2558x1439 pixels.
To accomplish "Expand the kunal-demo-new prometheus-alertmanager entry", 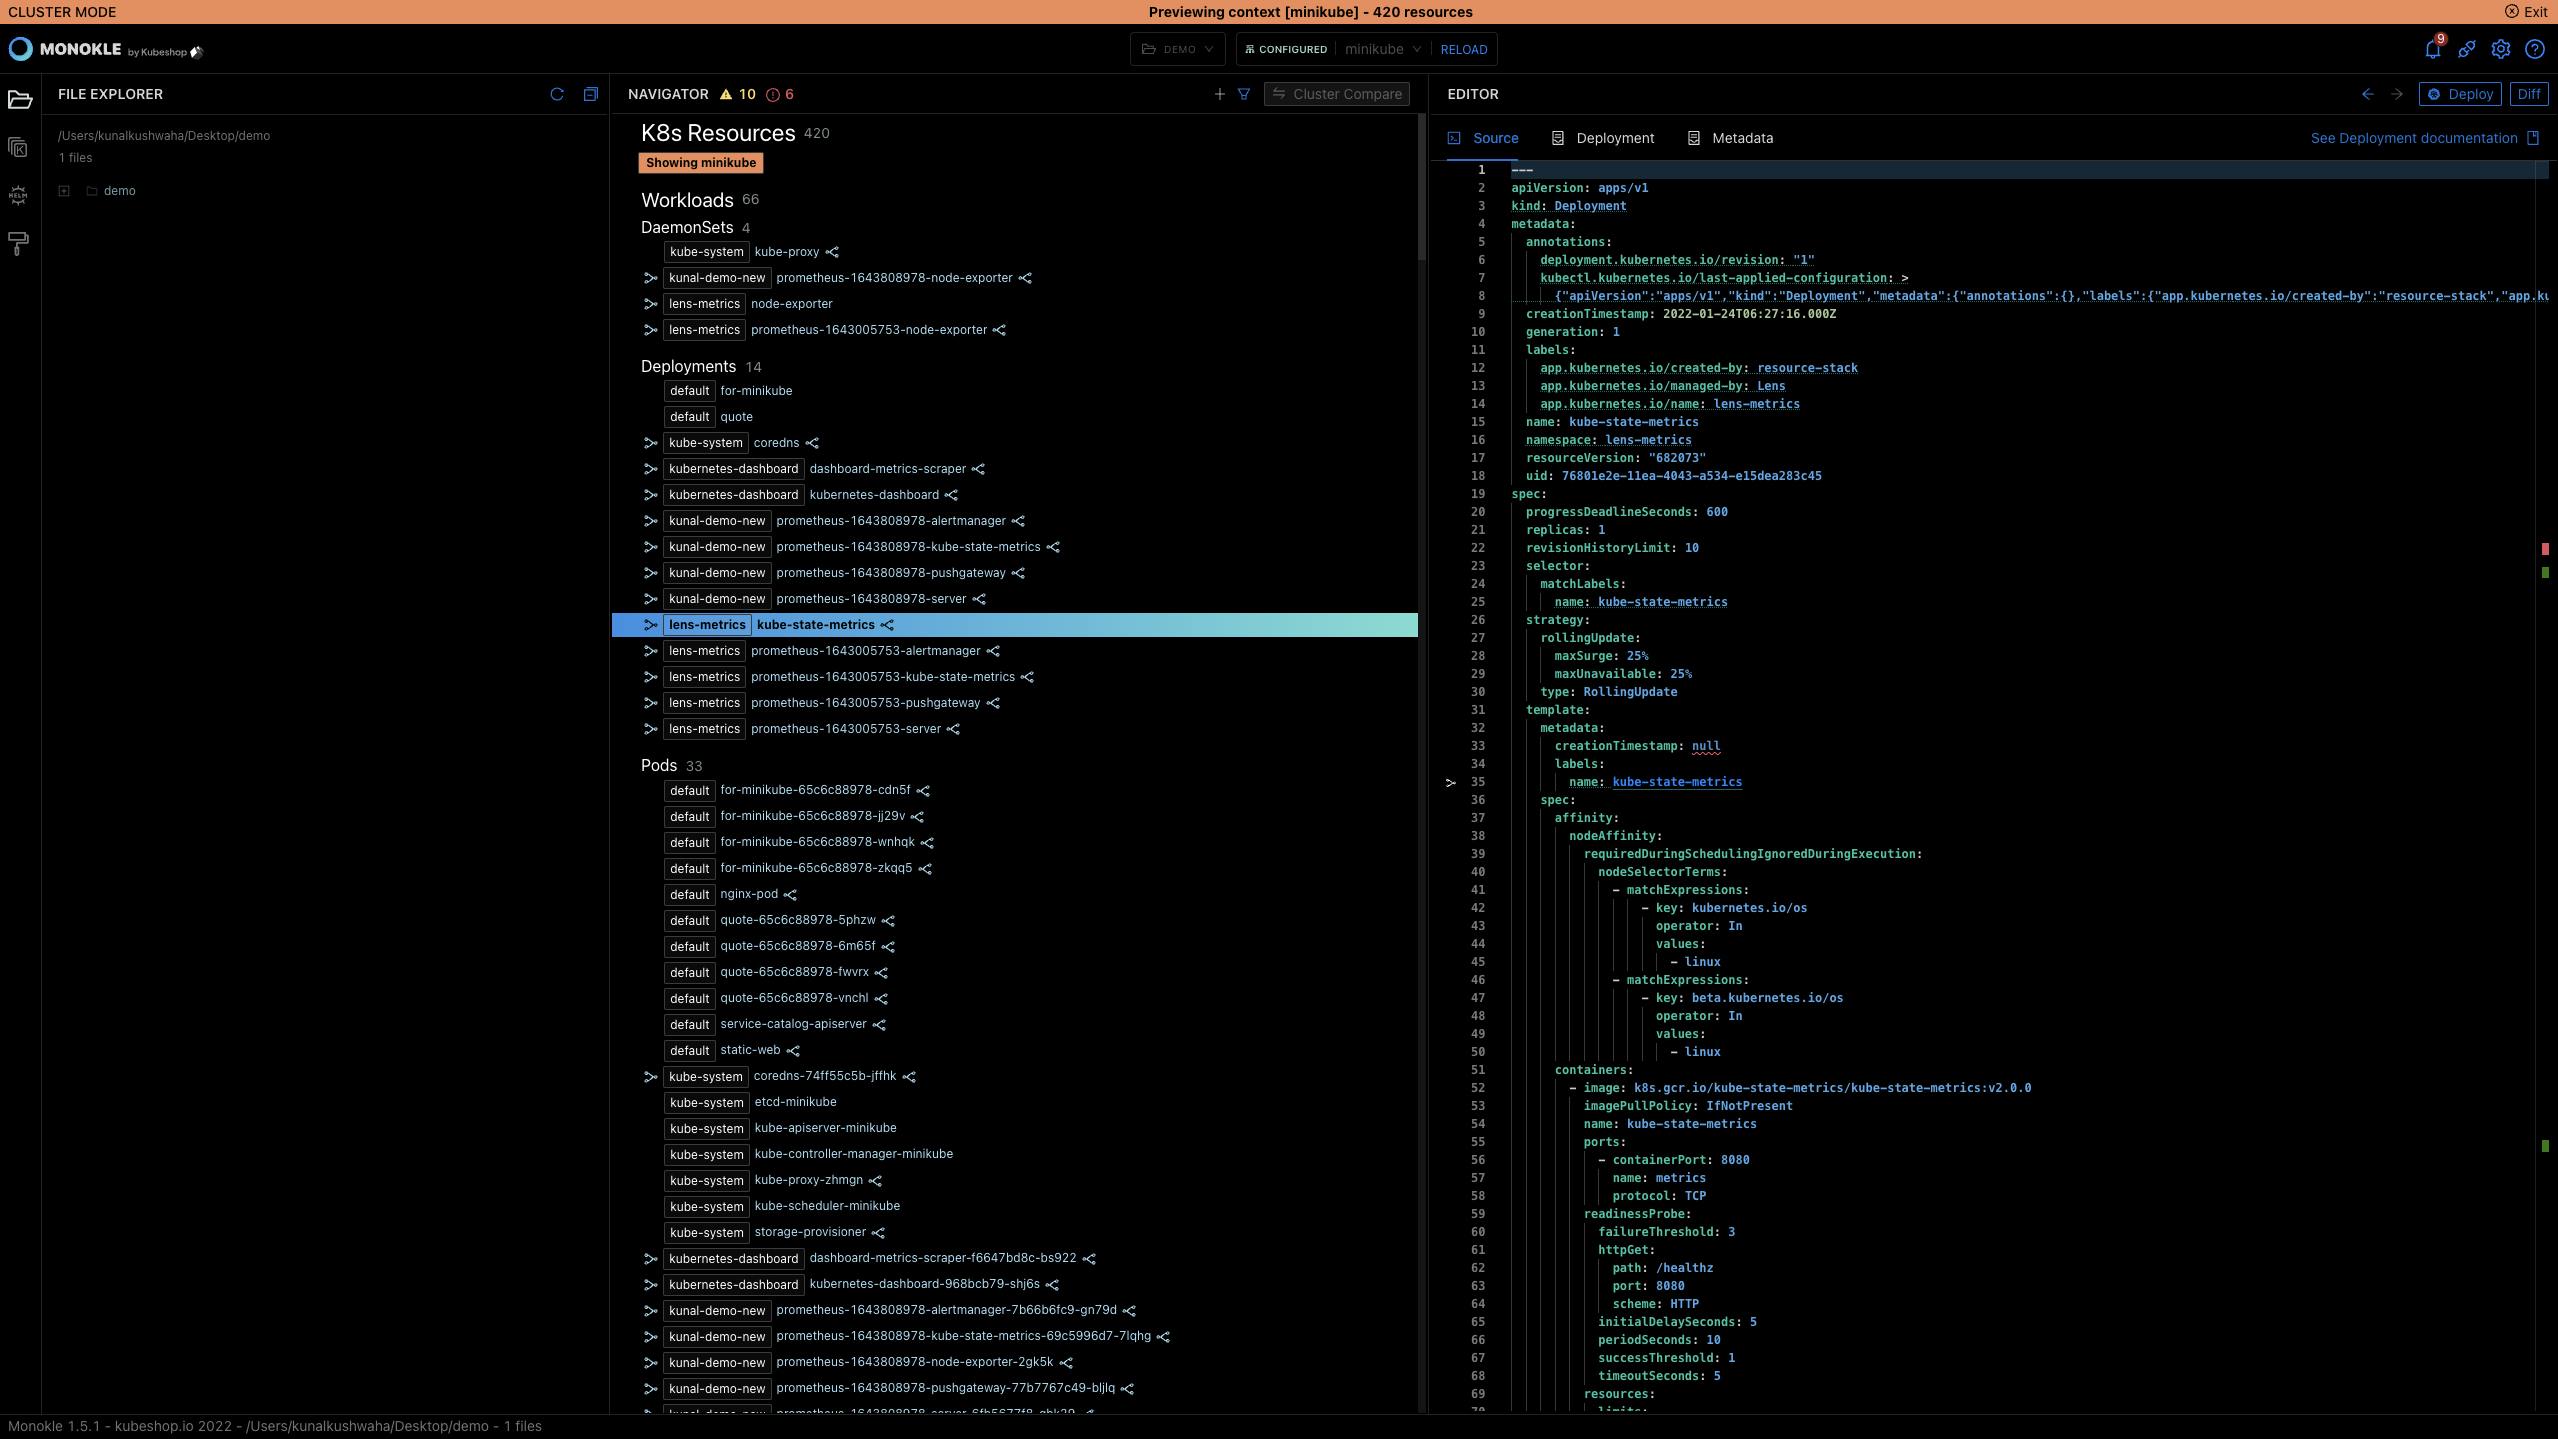I will tap(650, 522).
